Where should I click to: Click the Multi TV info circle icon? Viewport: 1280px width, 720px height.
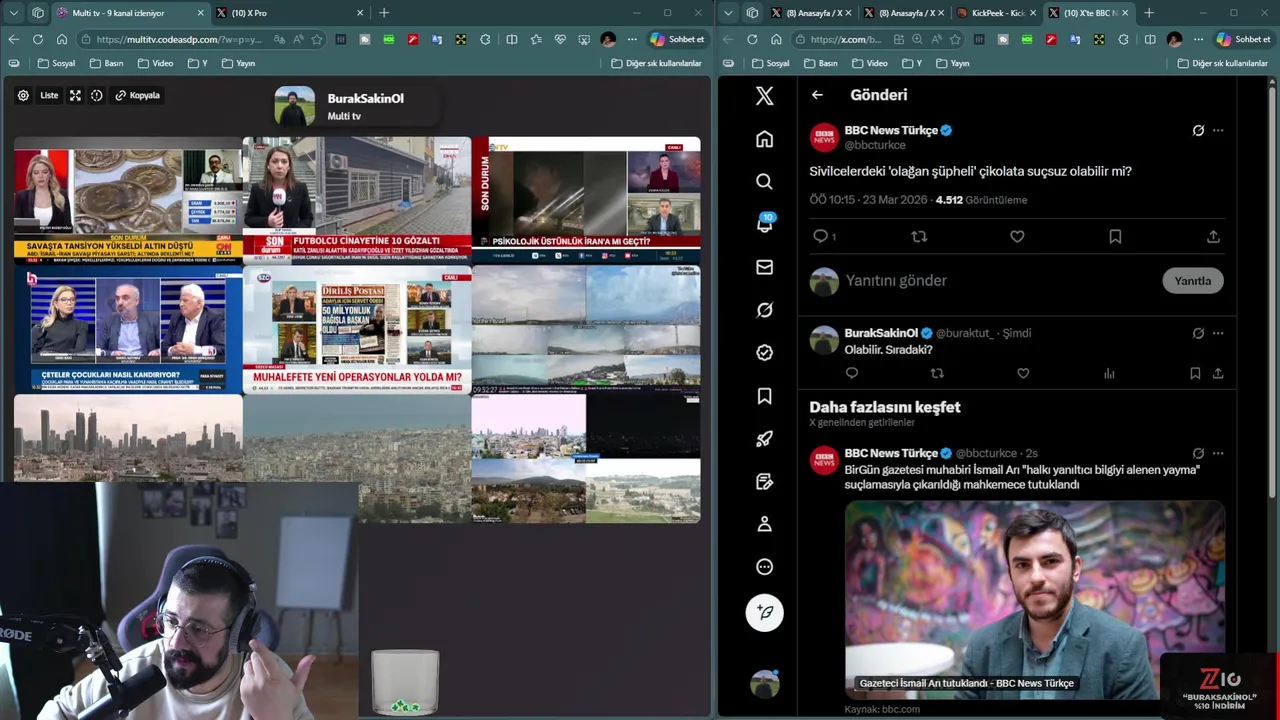coord(97,95)
